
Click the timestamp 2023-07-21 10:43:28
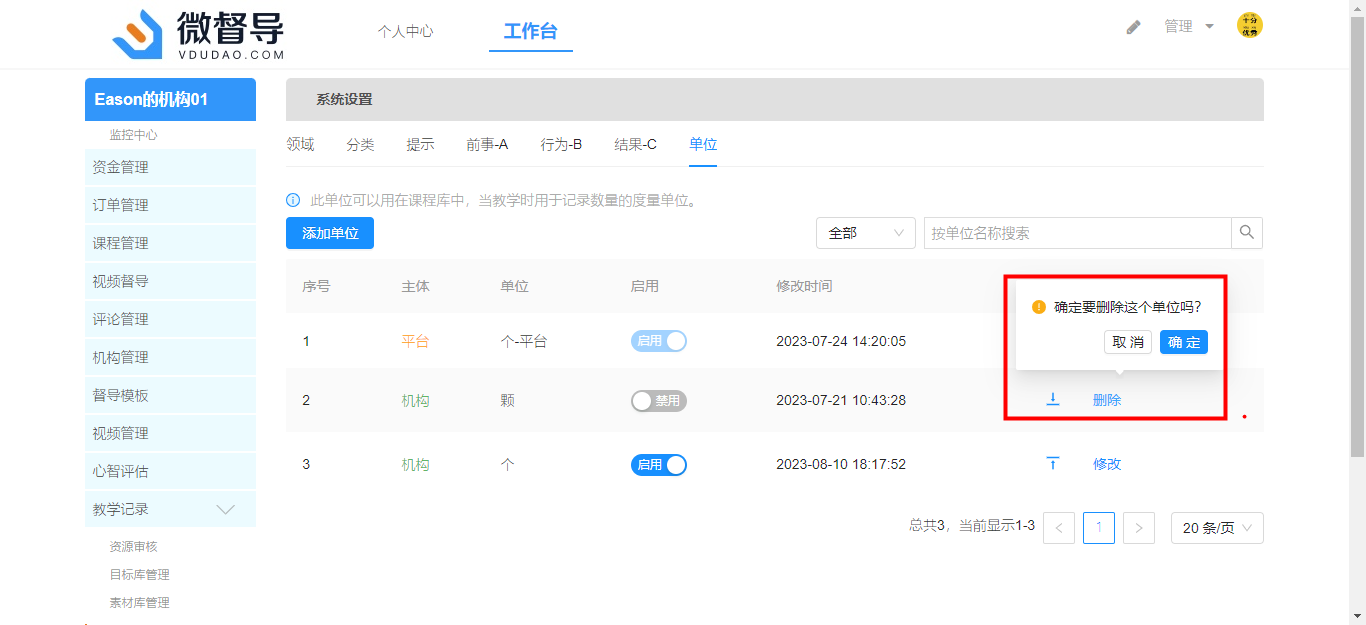pos(841,400)
